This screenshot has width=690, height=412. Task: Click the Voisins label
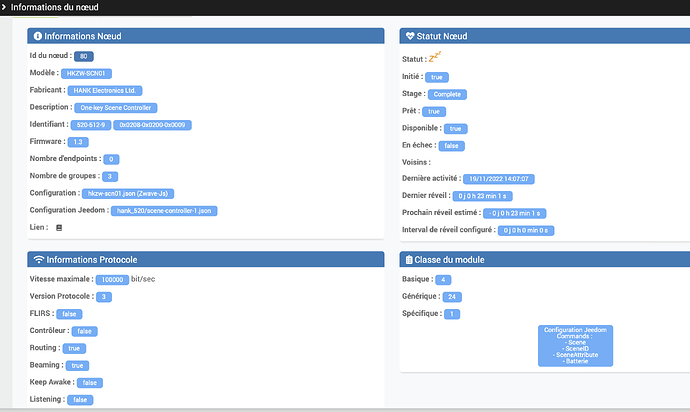point(416,162)
